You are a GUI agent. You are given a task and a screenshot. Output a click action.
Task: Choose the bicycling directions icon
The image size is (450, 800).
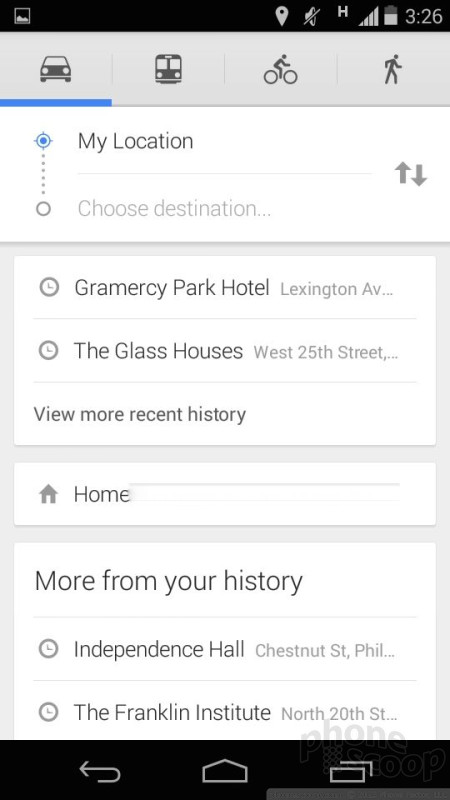281,69
